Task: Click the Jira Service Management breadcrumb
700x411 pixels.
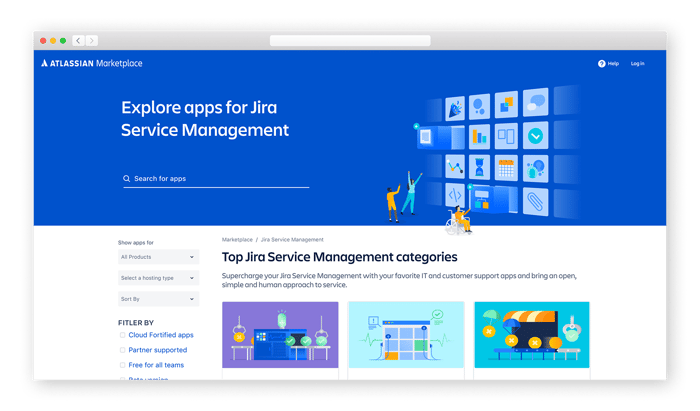Action: coord(292,240)
